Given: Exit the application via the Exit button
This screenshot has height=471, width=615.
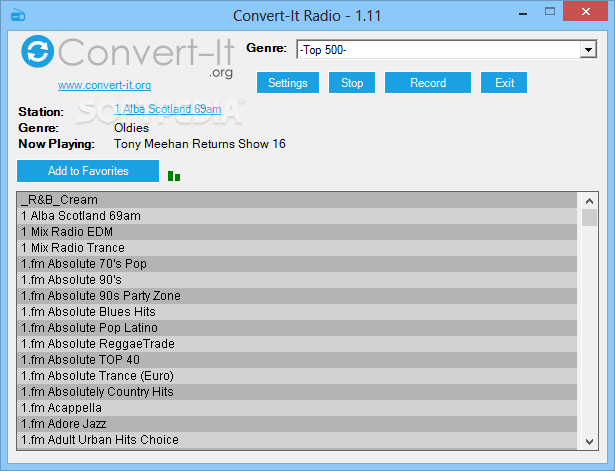Looking at the screenshot, I should (504, 83).
